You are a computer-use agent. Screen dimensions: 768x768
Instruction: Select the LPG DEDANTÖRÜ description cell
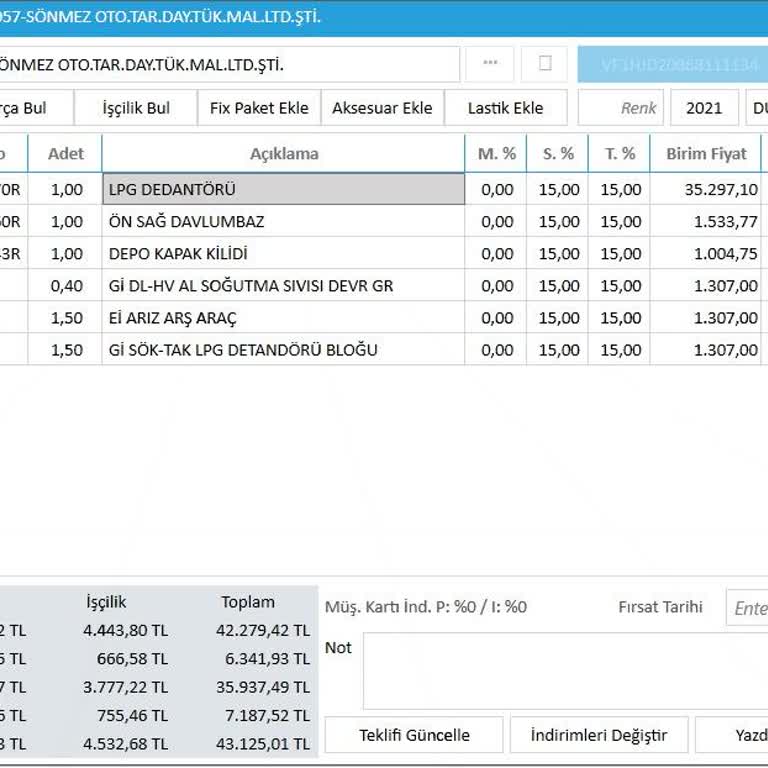[x=284, y=190]
